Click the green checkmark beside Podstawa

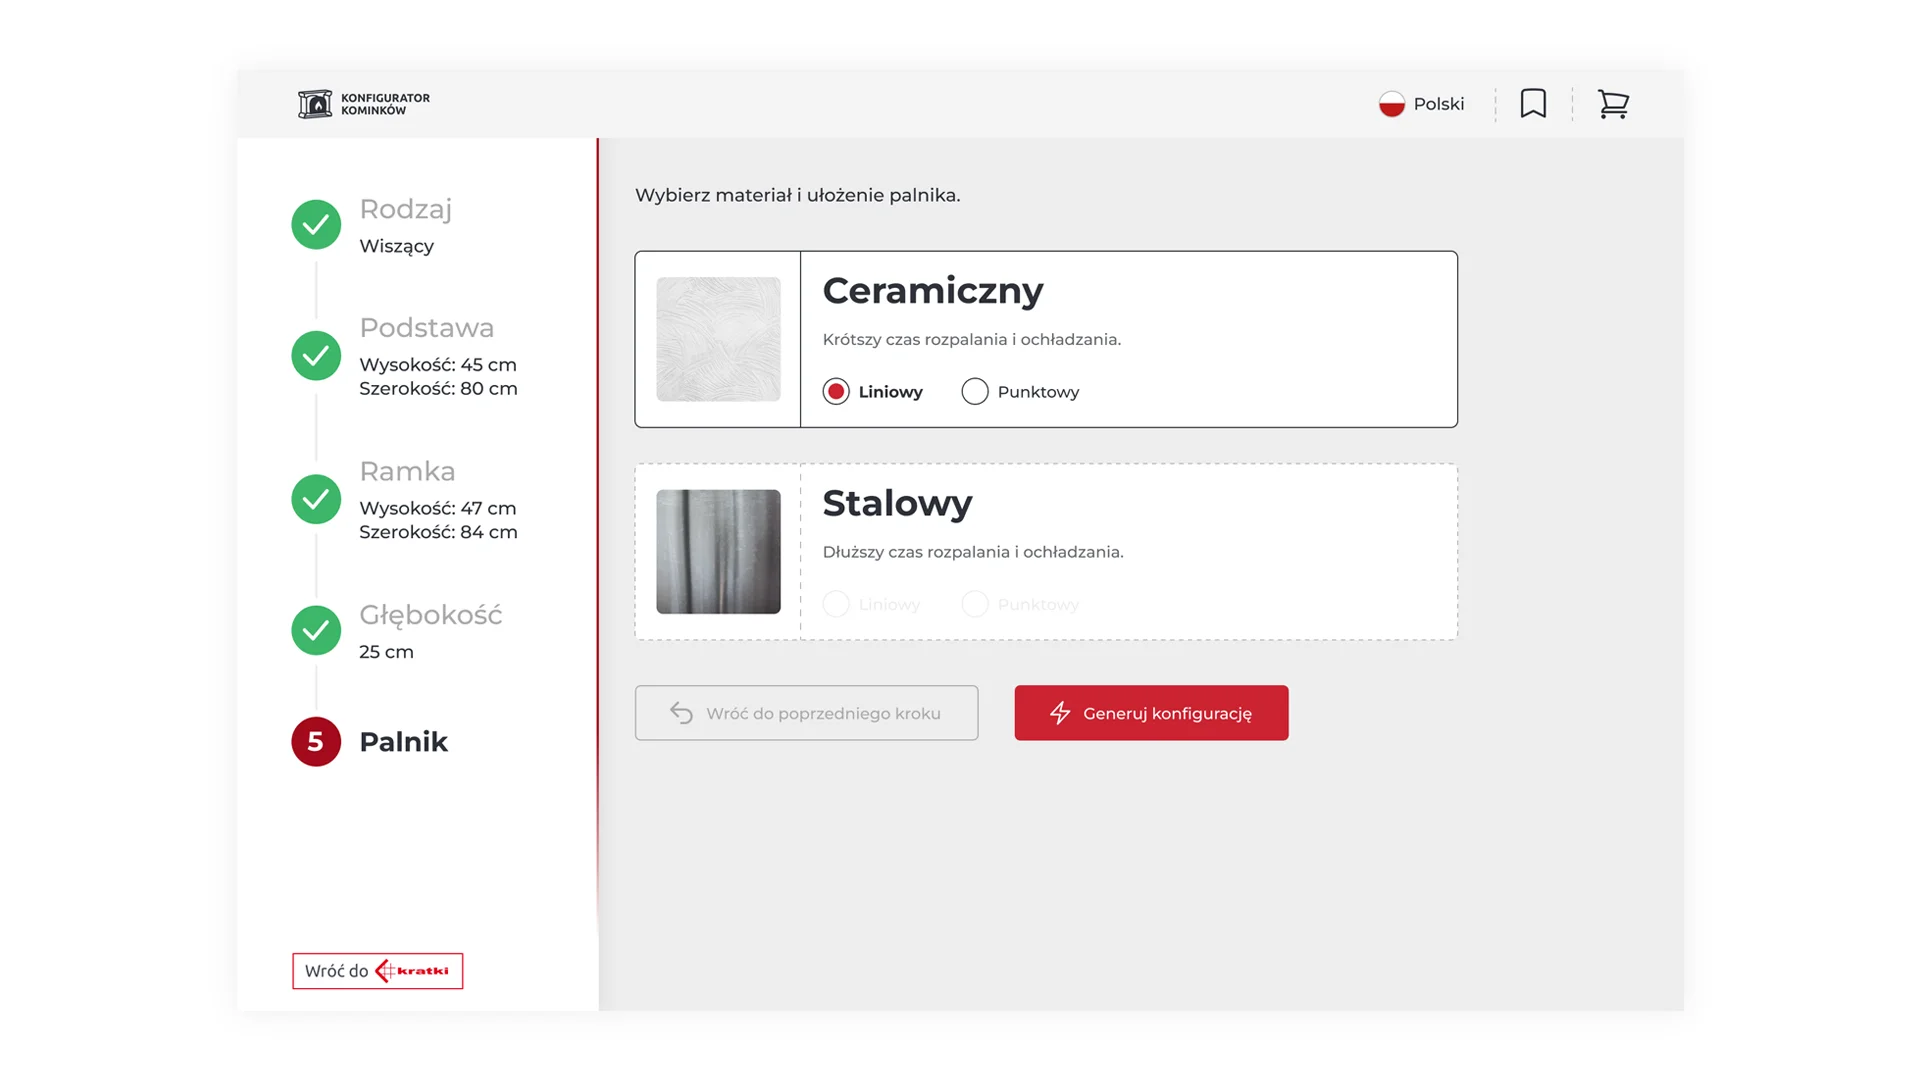[316, 356]
